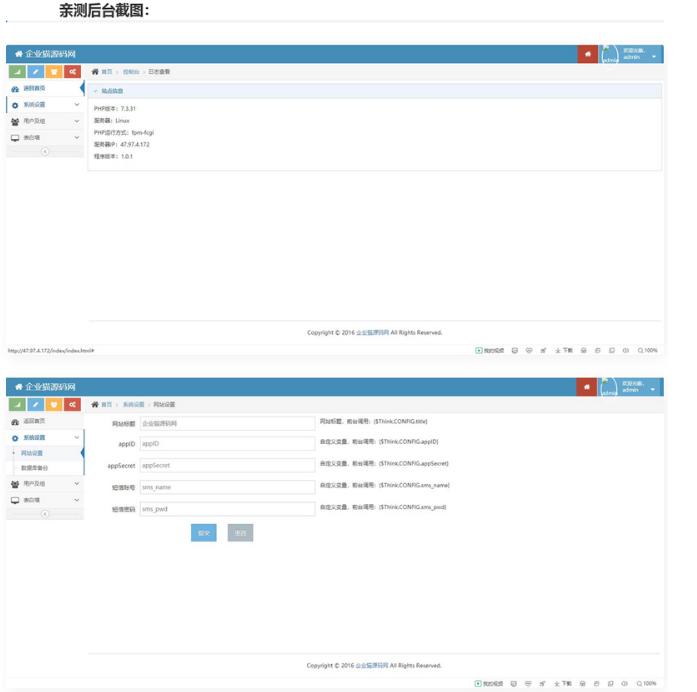697x692 pixels.
Task: Collapse the sidebar in the bottom screenshot
Action: click(x=44, y=514)
